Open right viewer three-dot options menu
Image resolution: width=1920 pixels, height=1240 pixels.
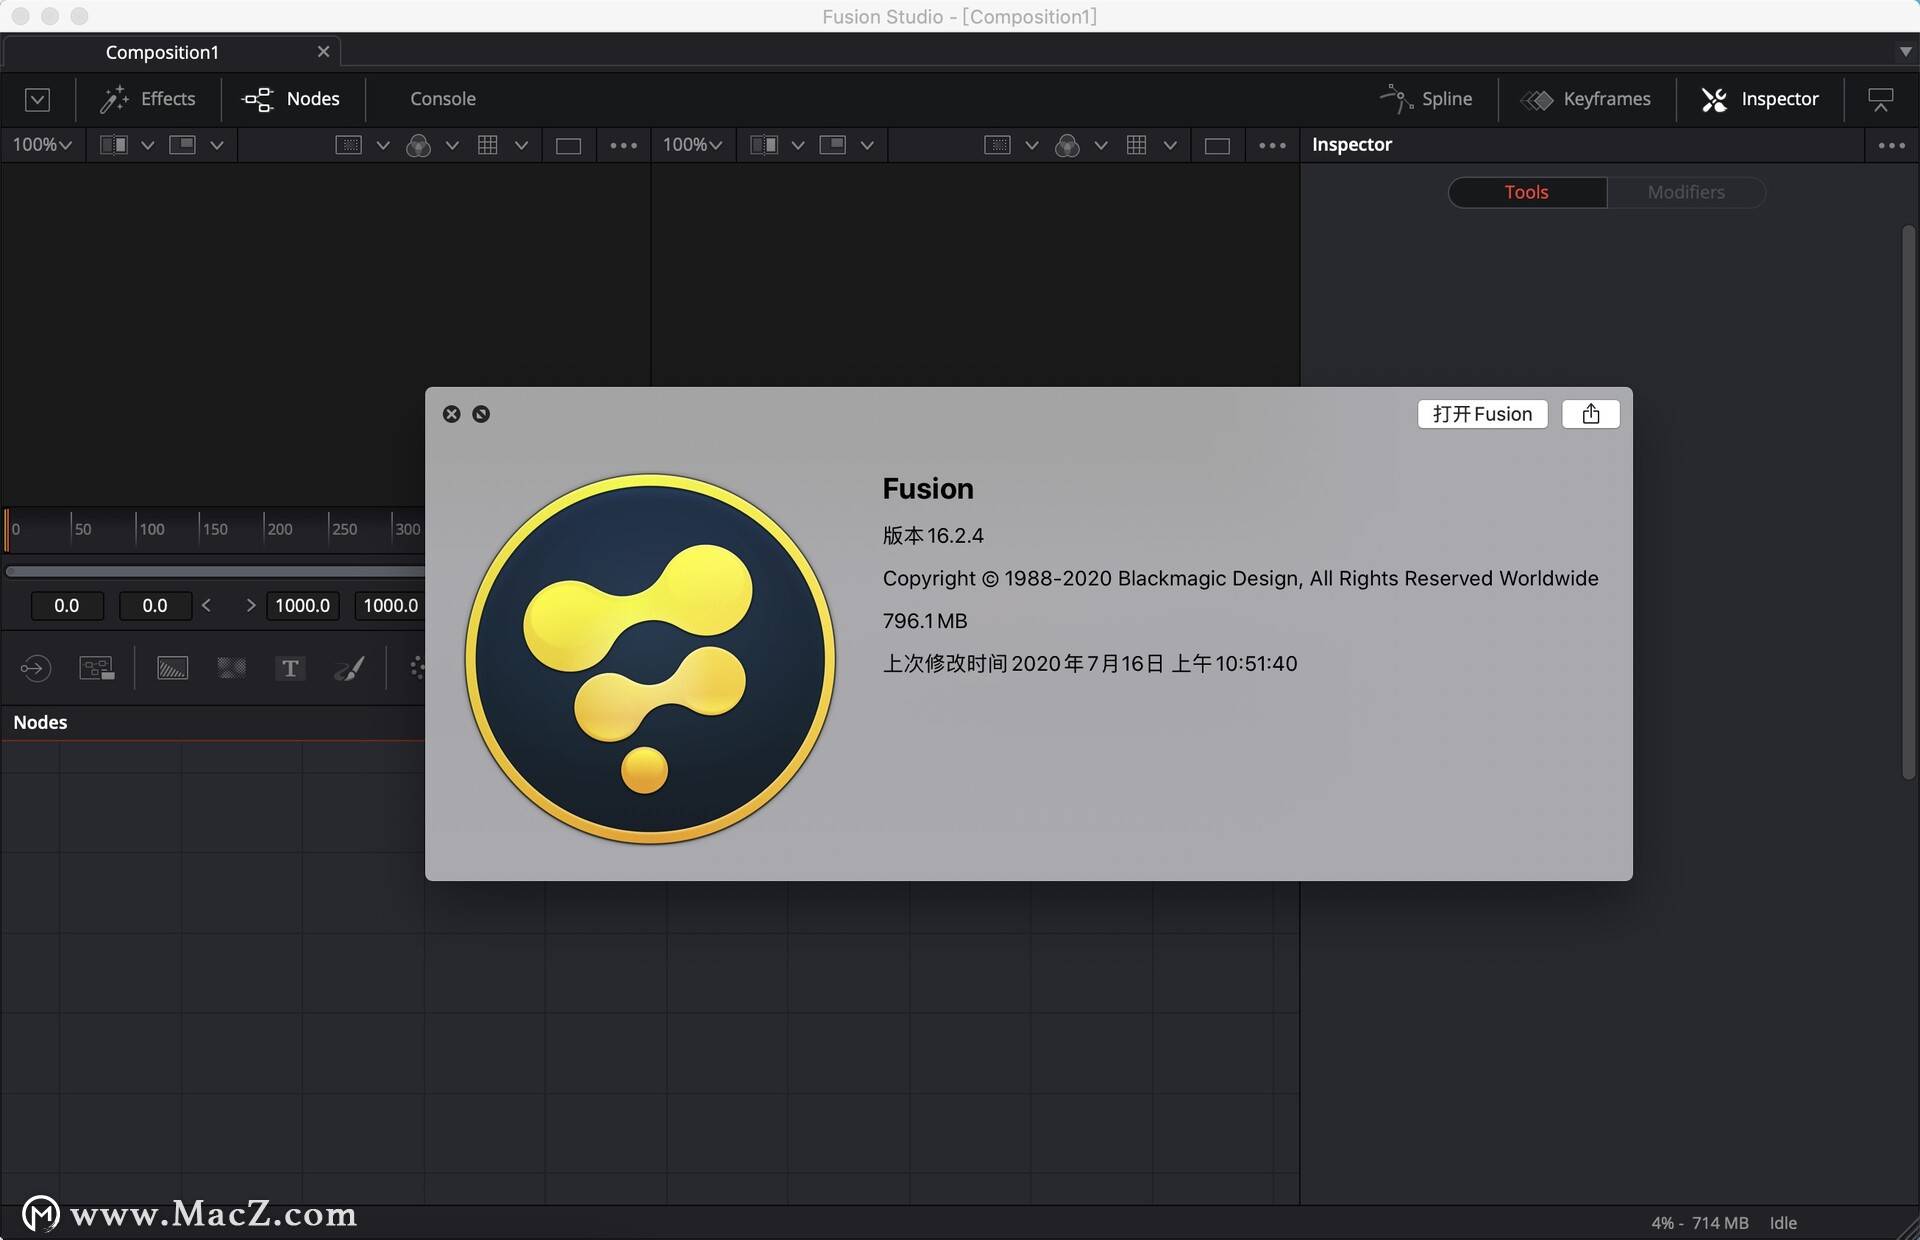[x=1272, y=146]
